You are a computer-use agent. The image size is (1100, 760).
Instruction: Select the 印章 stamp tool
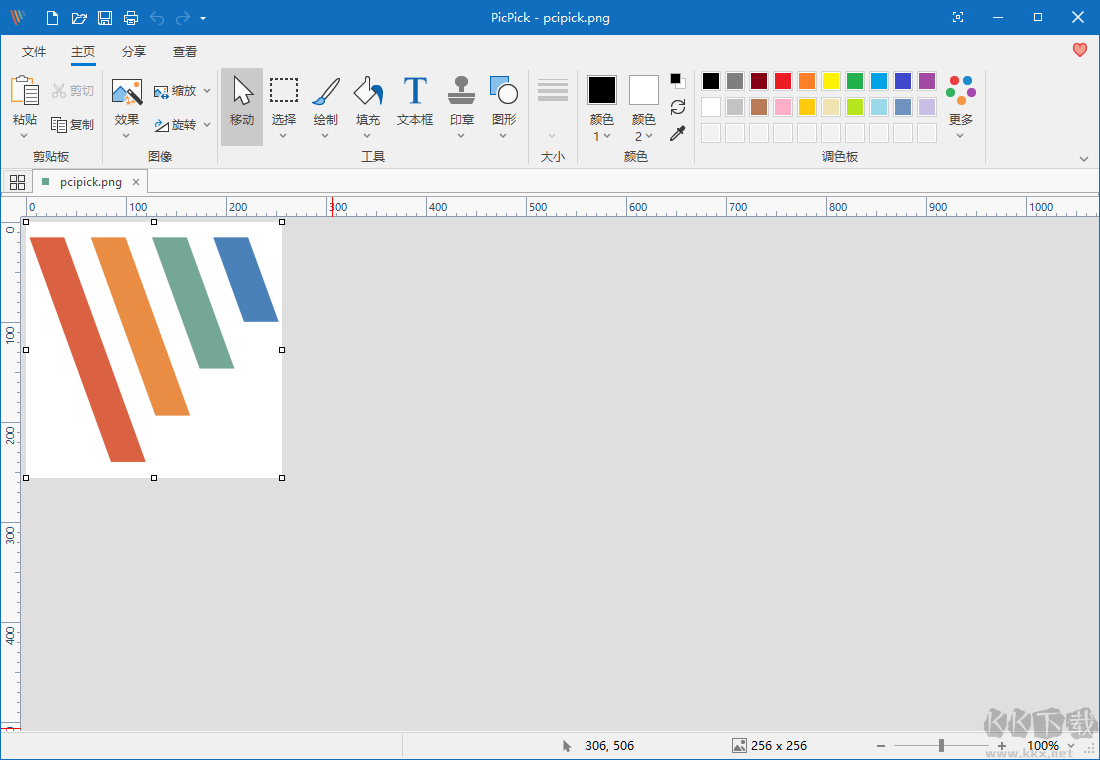tap(462, 91)
